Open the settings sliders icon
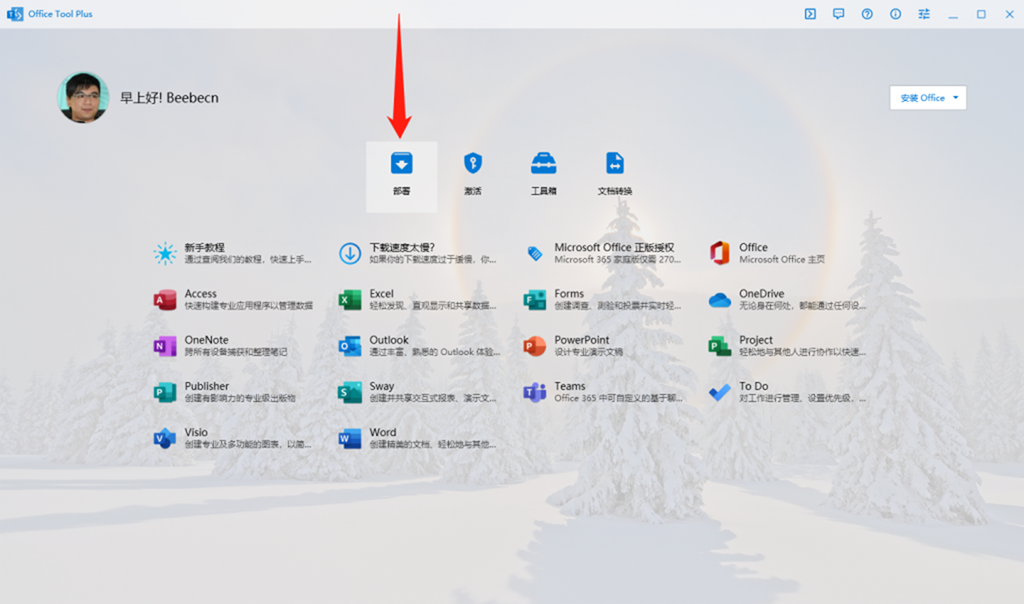 click(924, 14)
